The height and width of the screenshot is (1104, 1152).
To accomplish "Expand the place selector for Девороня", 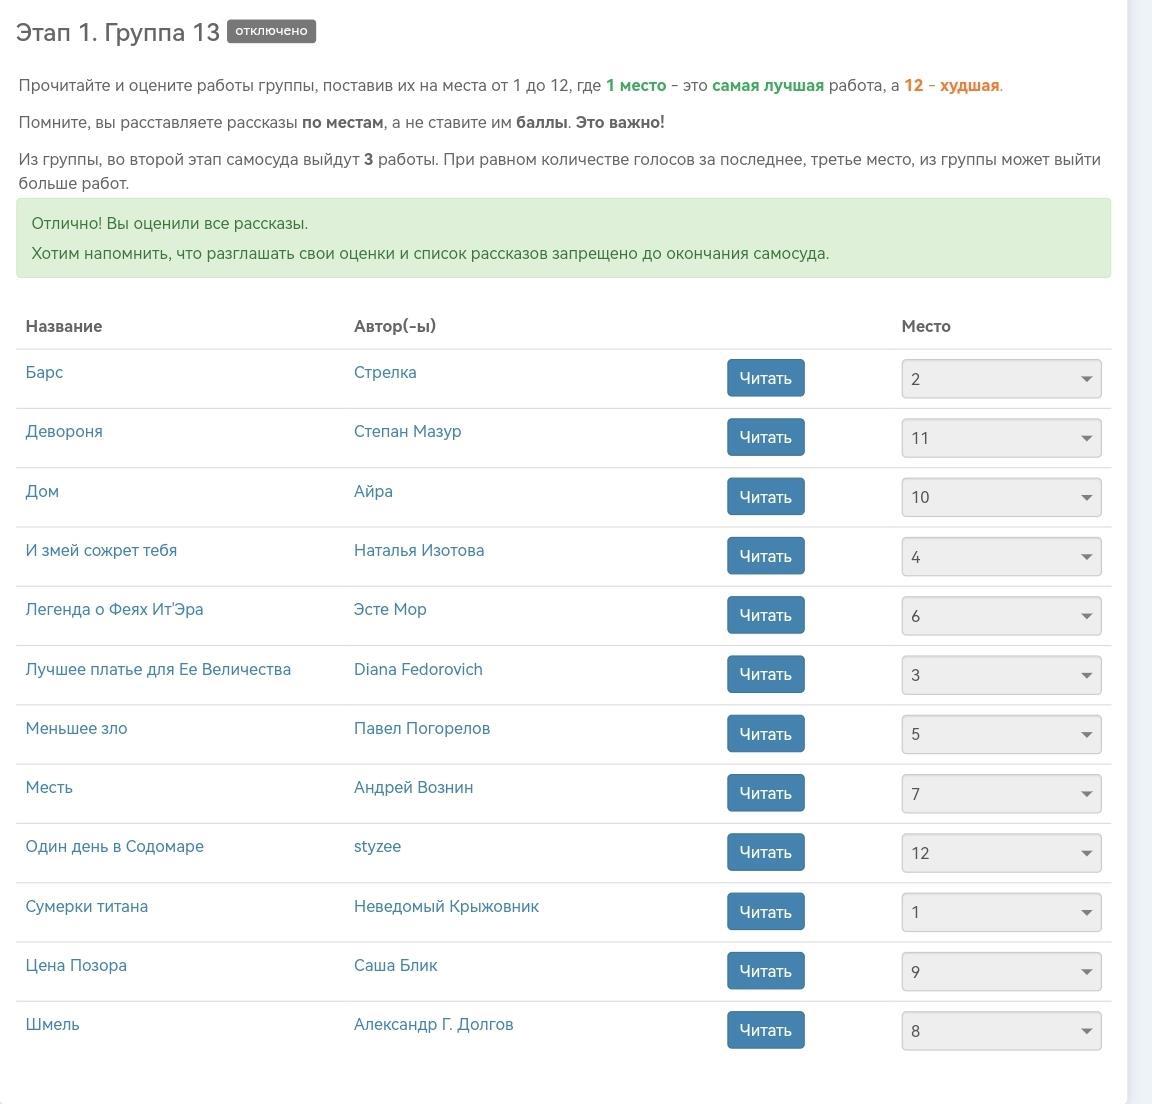I will tap(1000, 438).
